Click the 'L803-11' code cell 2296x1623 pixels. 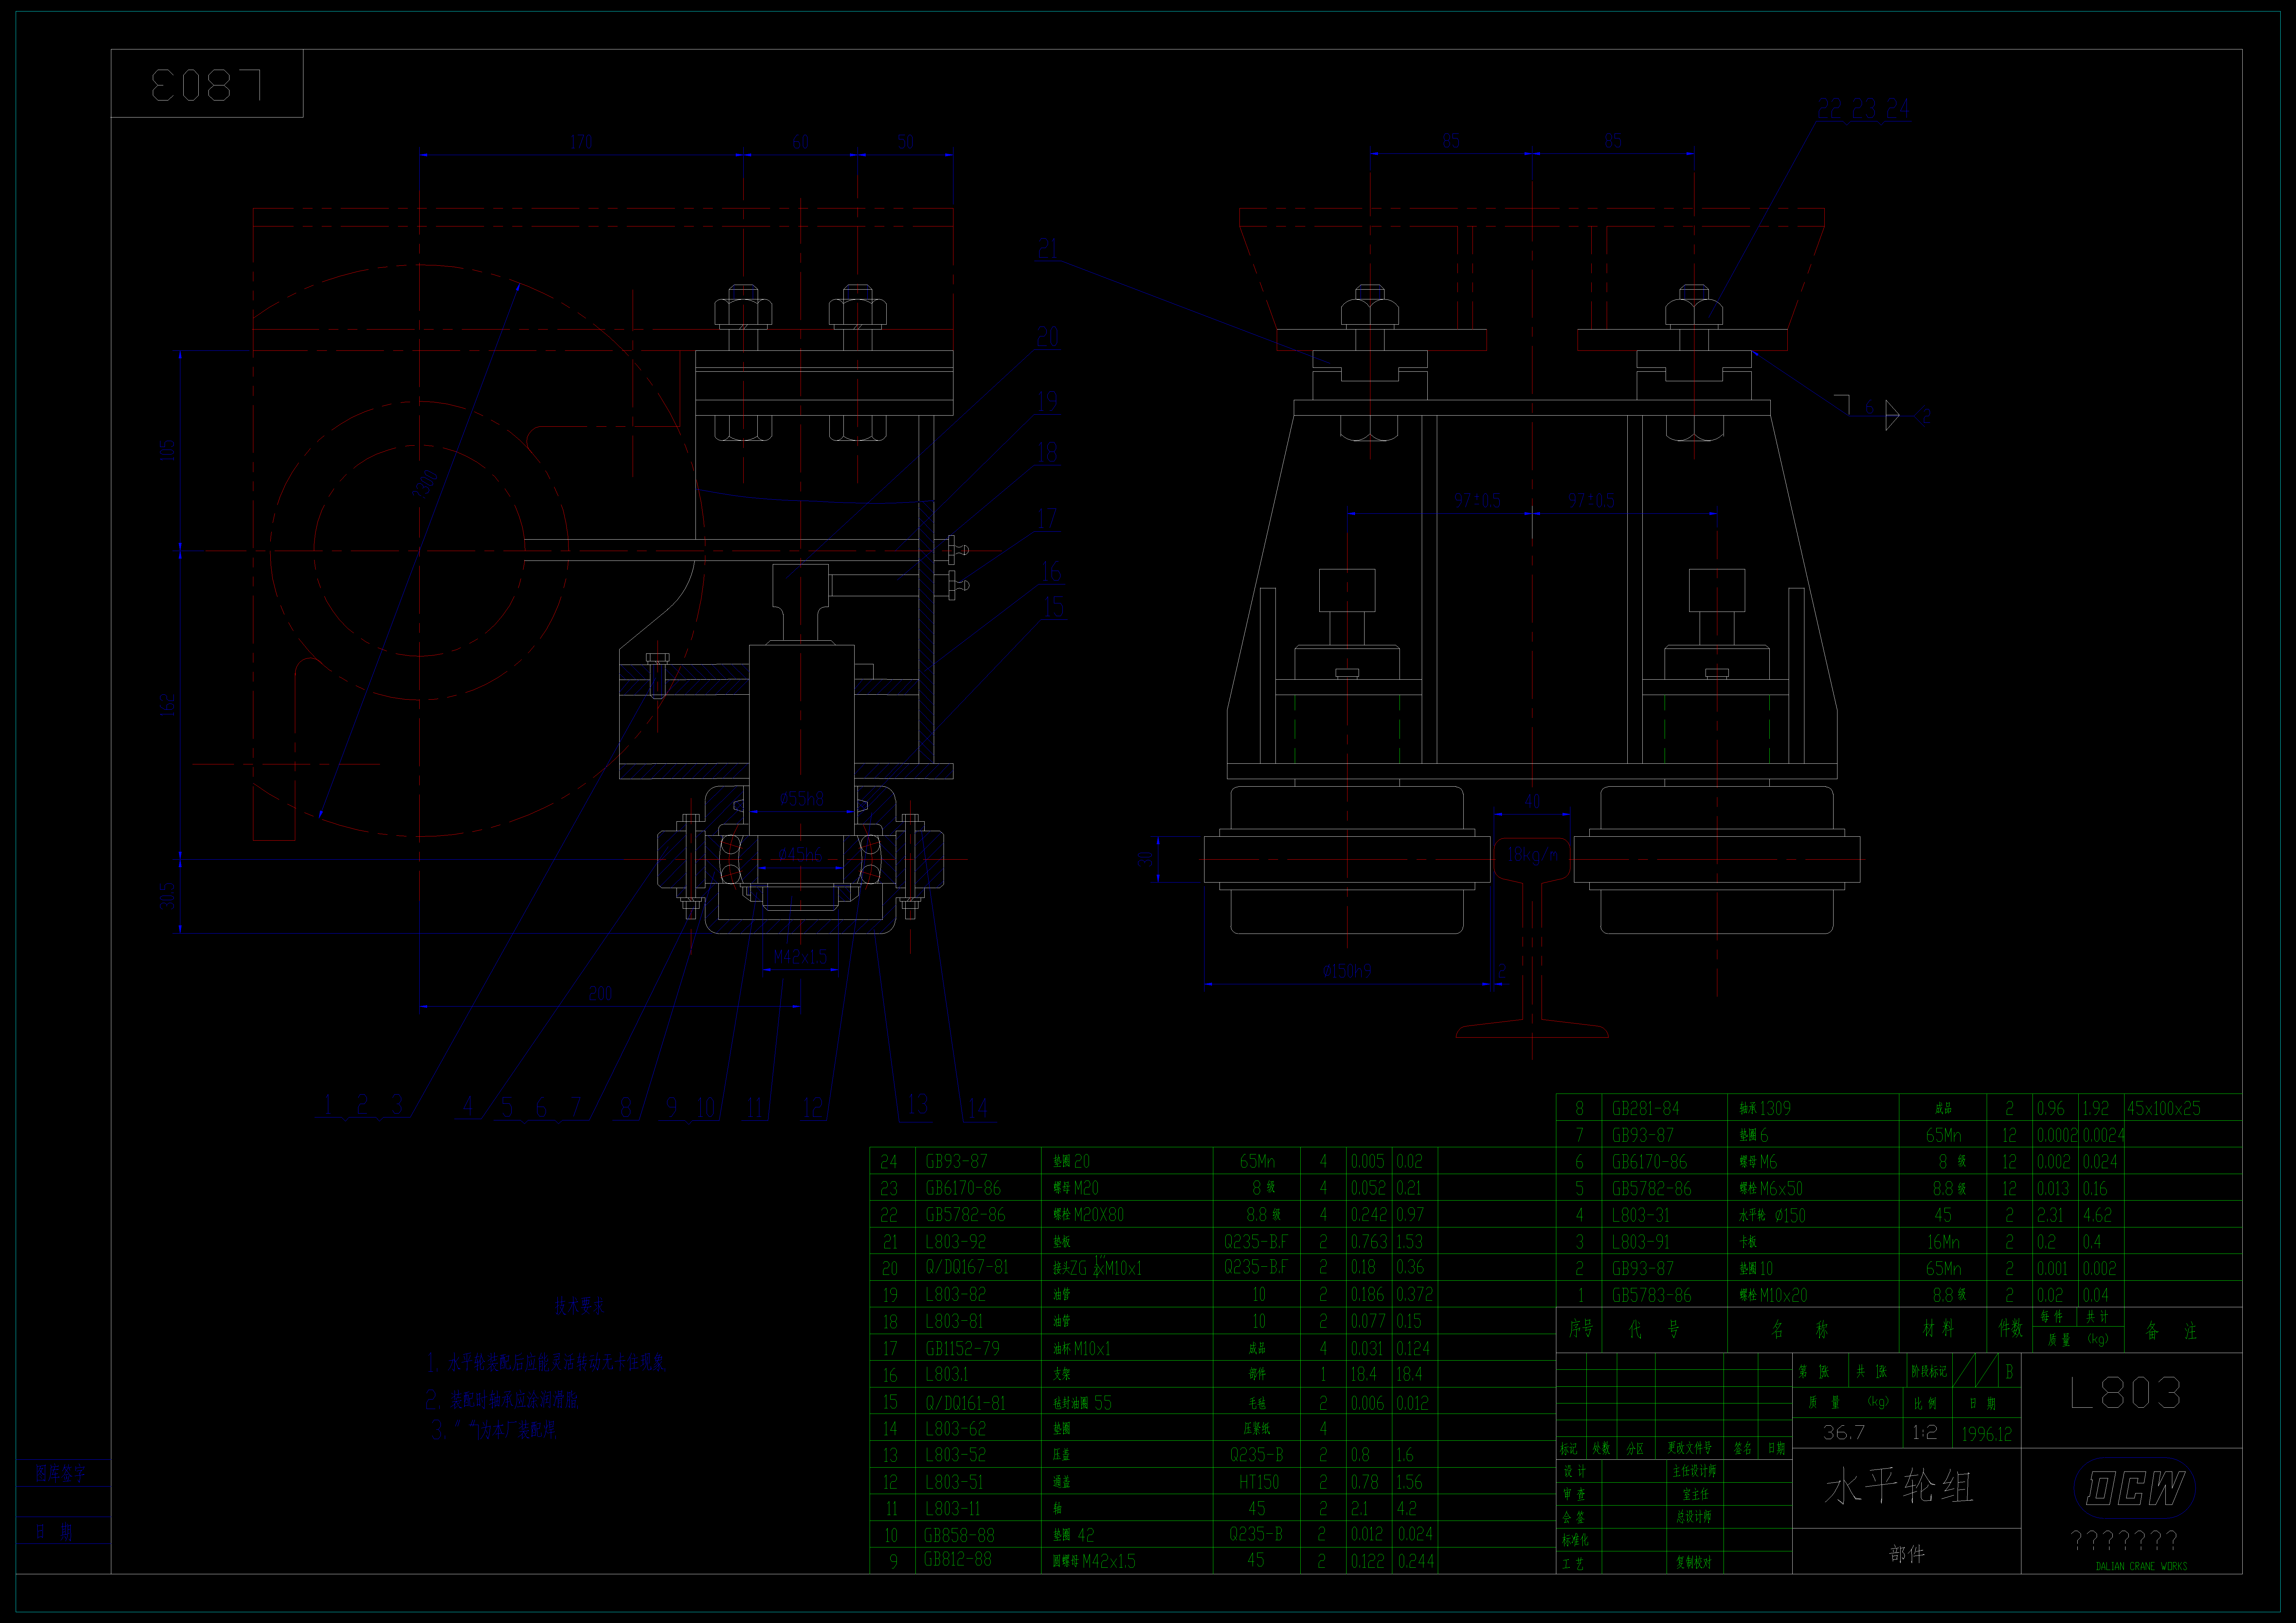pos(953,1508)
